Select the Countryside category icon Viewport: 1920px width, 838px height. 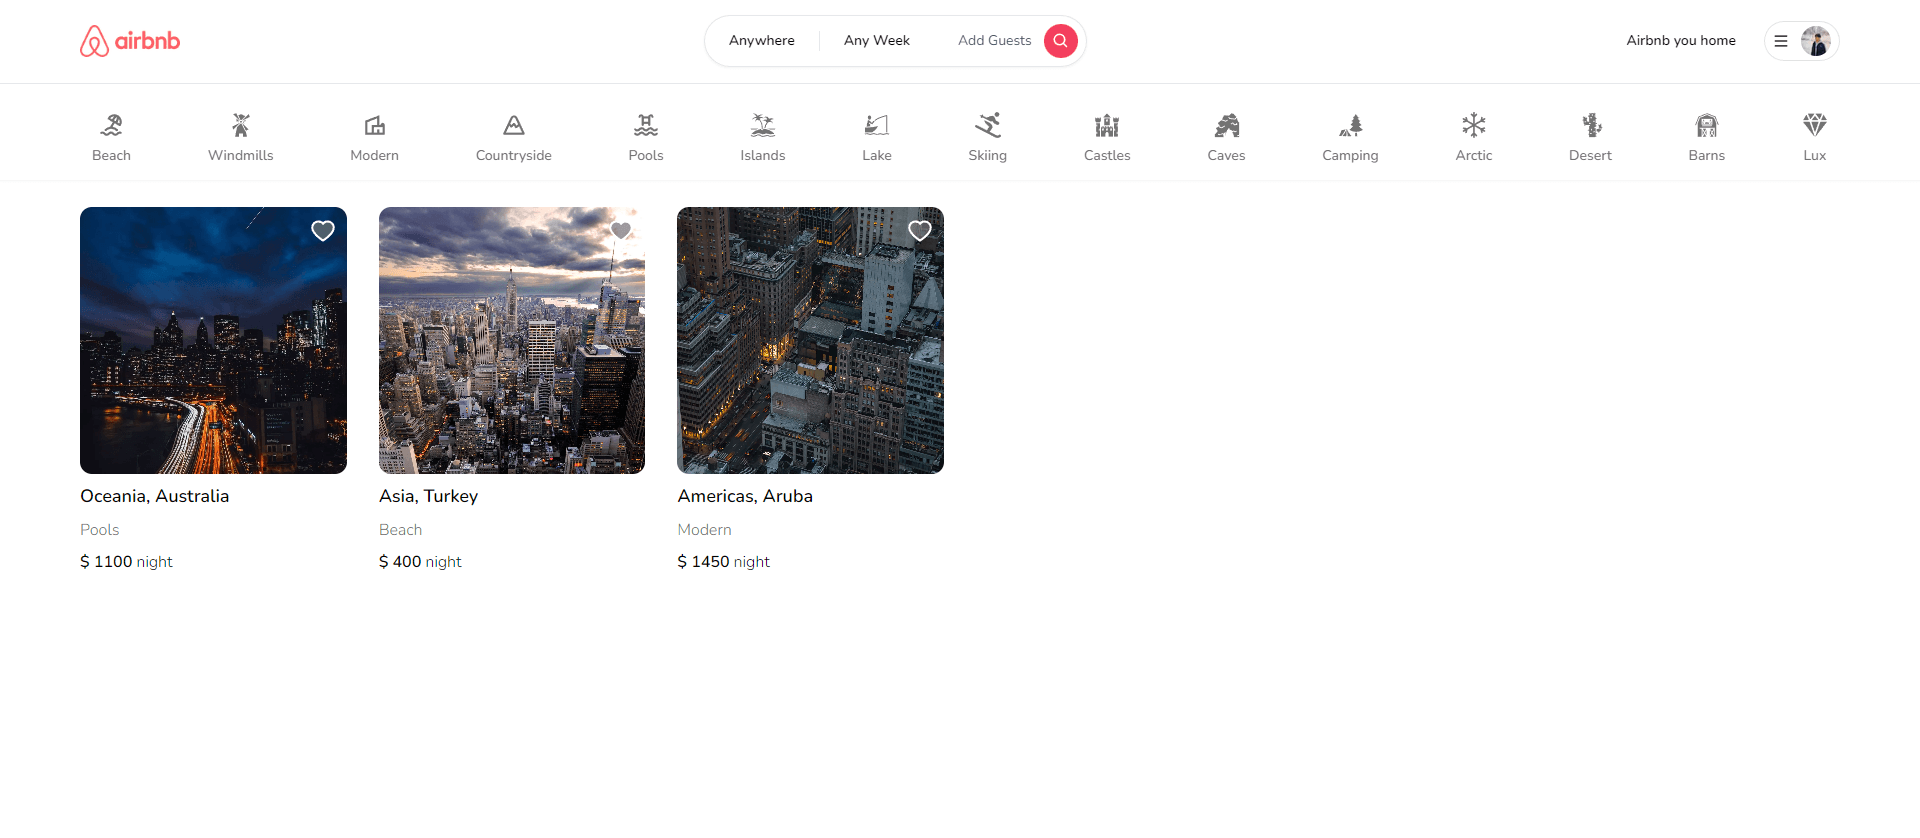coord(513,125)
